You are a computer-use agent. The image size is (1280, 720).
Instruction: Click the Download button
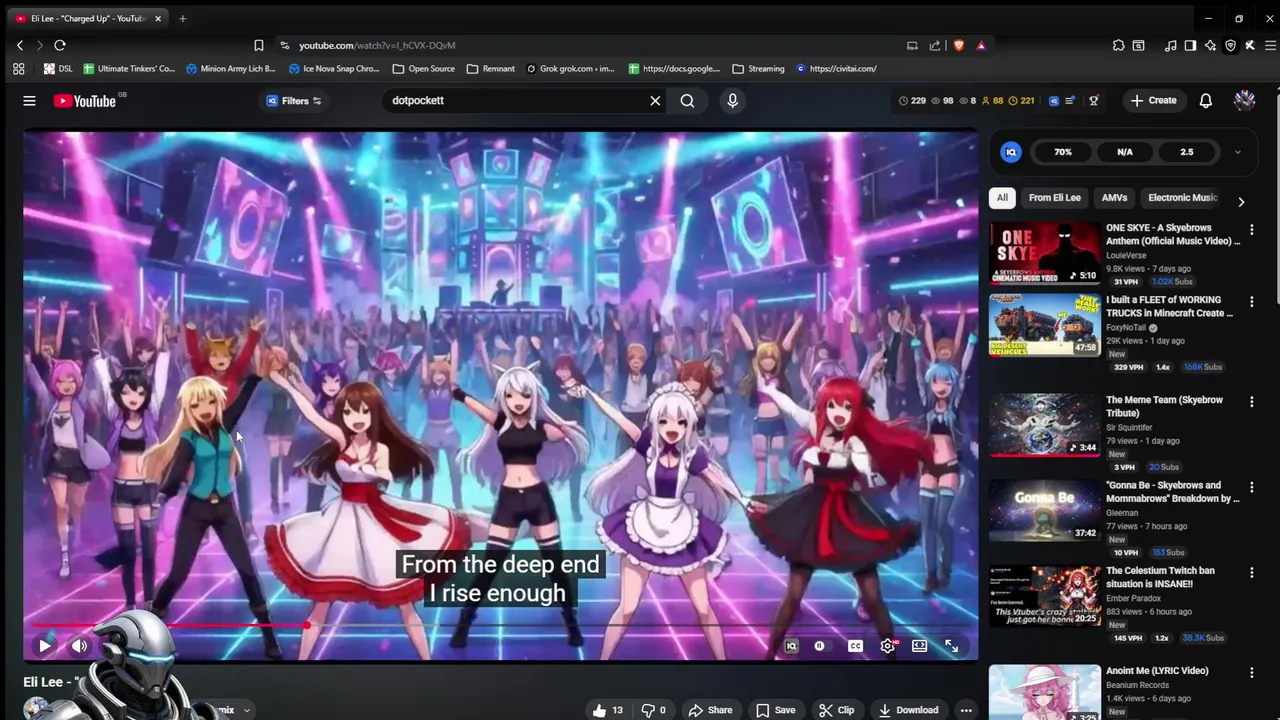click(x=908, y=710)
